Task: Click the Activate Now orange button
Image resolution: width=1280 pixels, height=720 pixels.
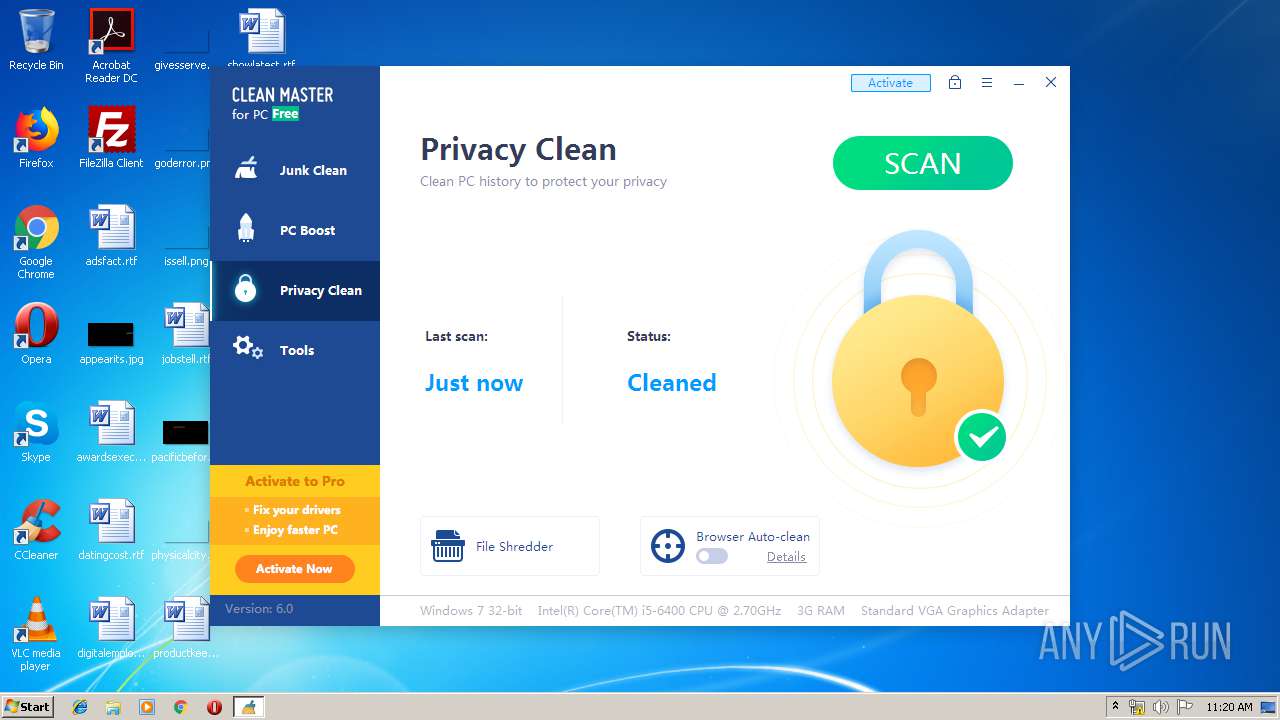Action: coord(294,569)
